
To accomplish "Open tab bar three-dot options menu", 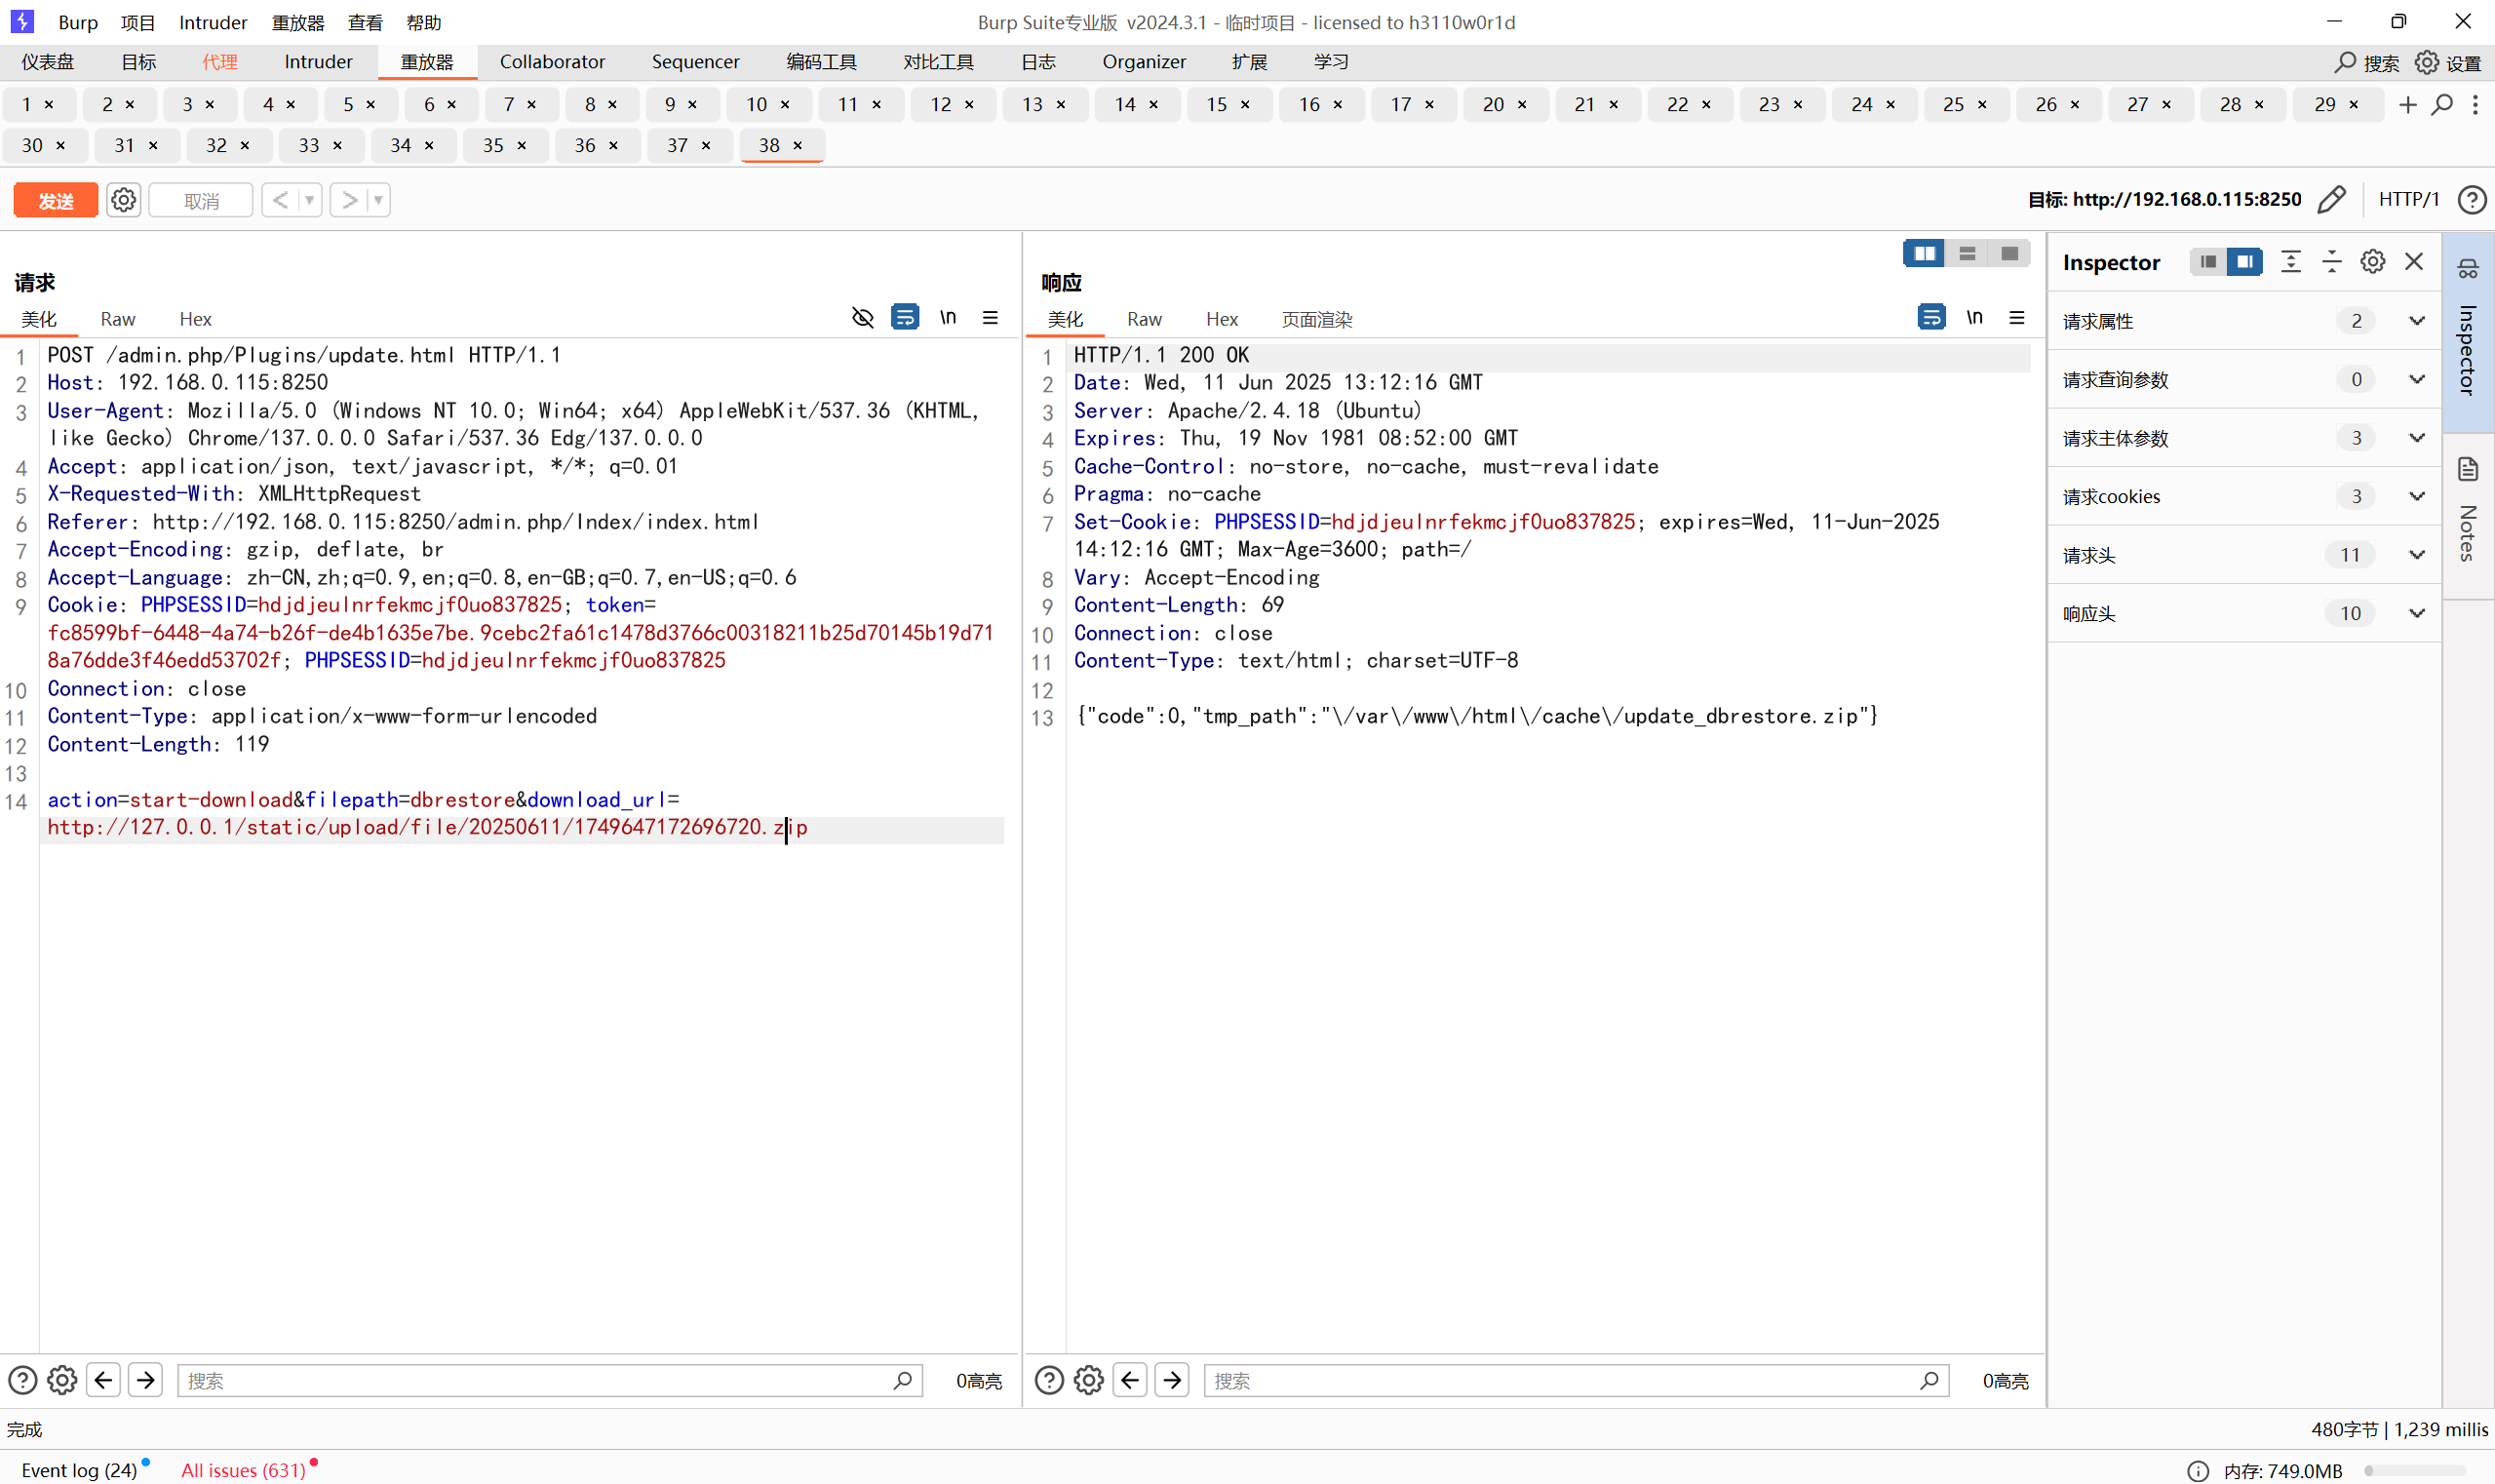I will click(2475, 104).
